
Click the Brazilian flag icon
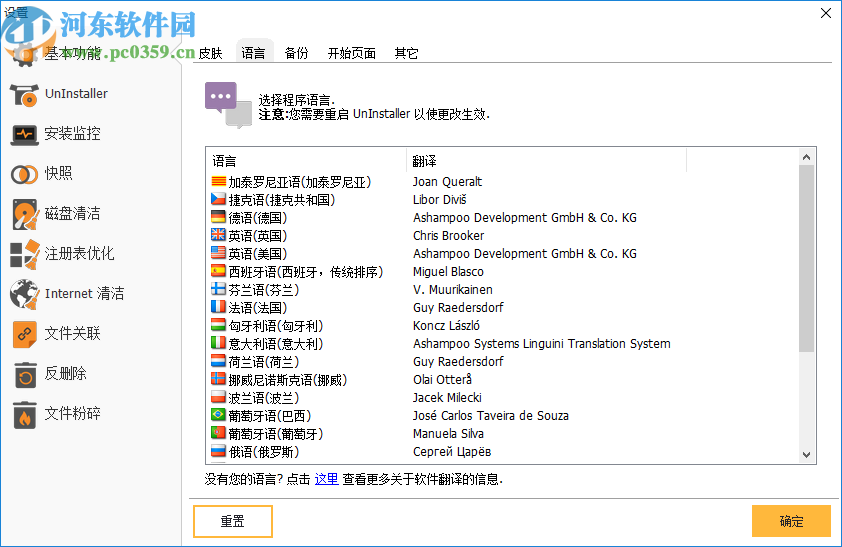[218, 415]
